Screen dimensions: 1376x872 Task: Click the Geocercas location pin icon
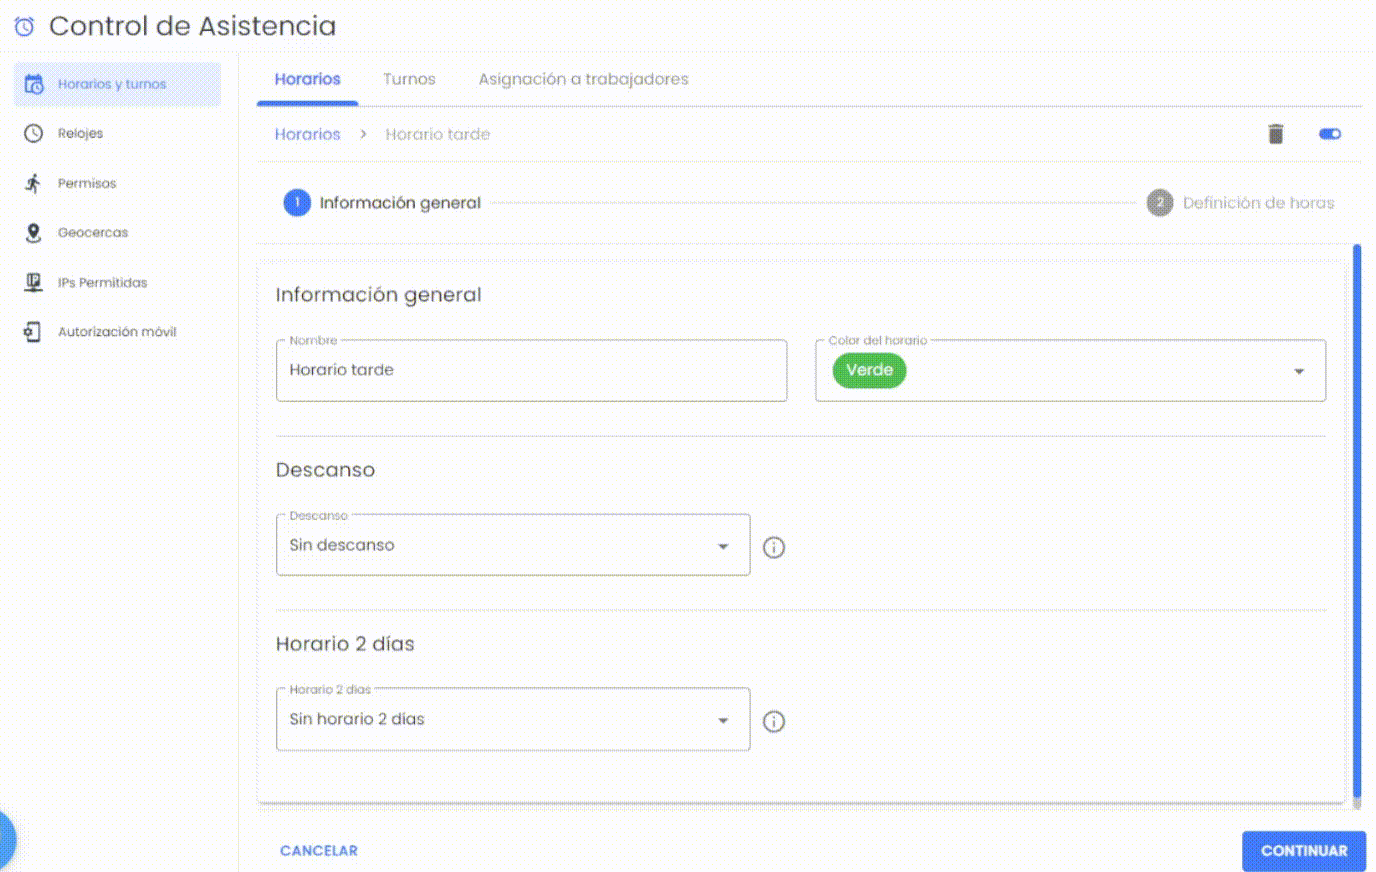tap(33, 232)
